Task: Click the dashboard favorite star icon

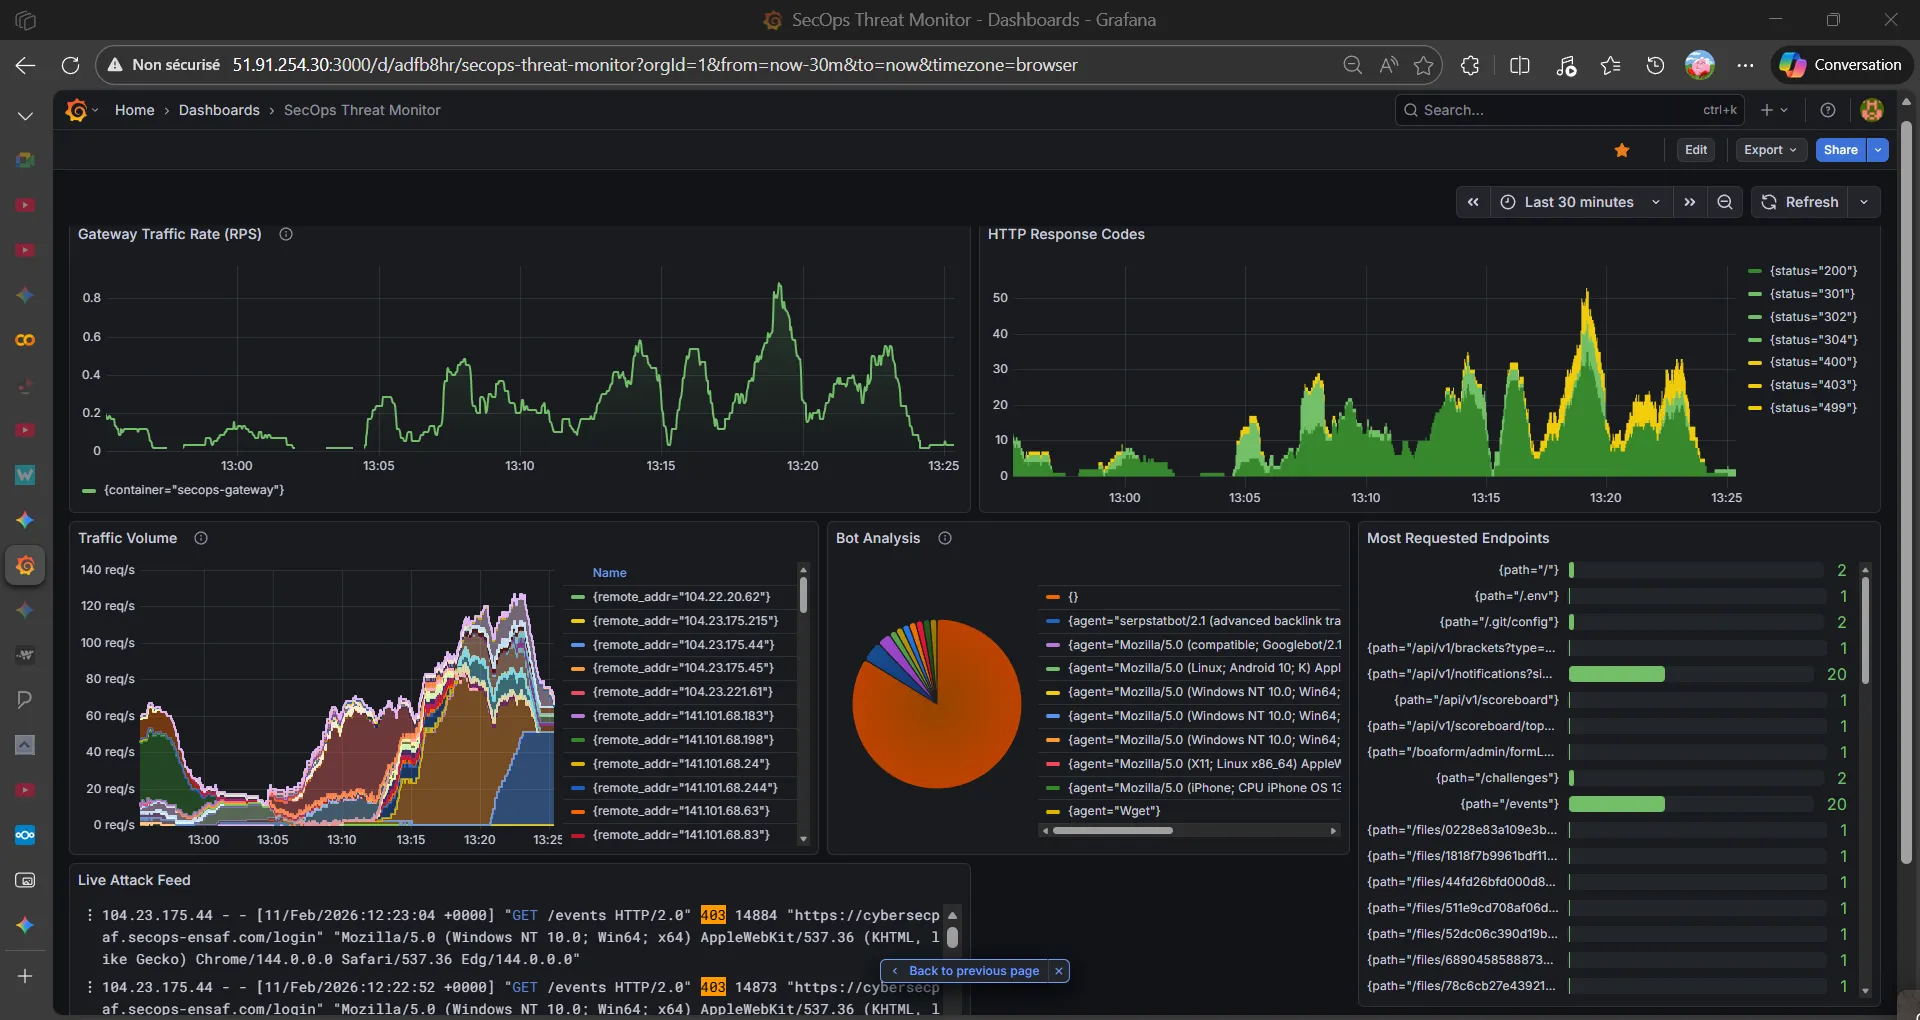Action: pos(1621,150)
